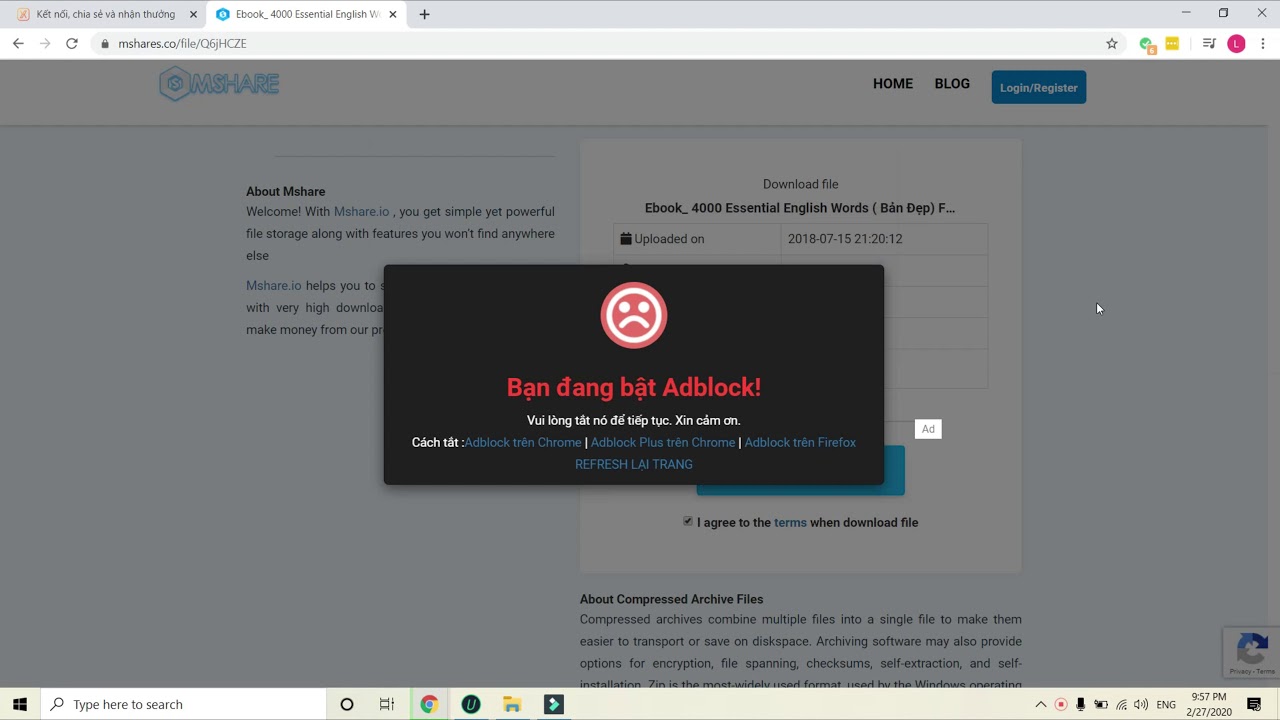Open Chrome's three-dot menu
Screen dimensions: 1280x720
pos(1263,44)
